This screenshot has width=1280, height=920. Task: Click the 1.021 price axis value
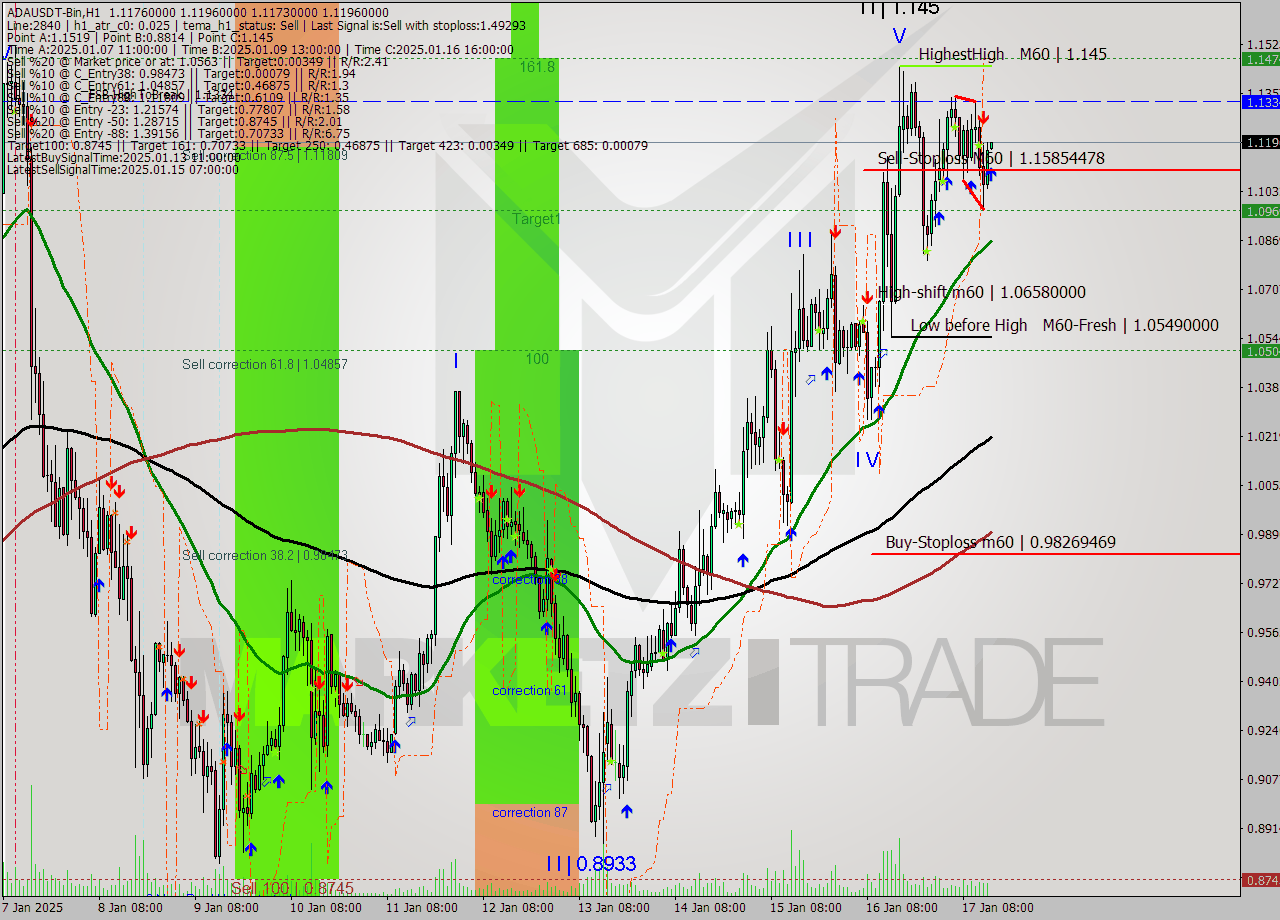pos(1262,436)
